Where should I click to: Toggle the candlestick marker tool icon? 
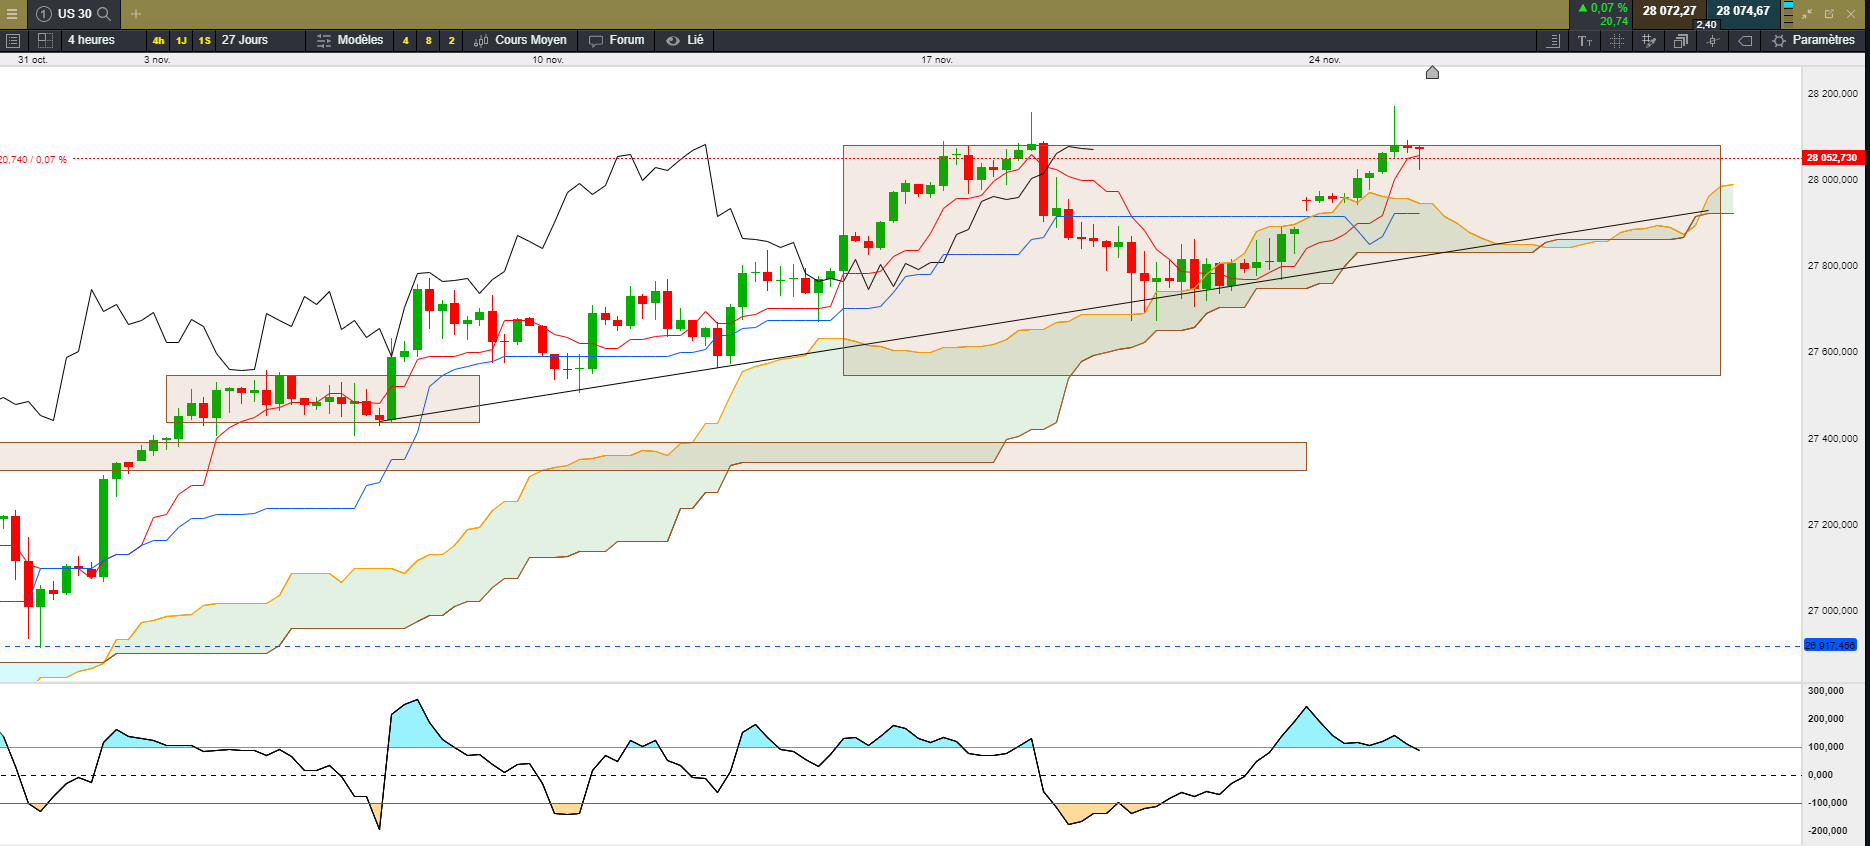coord(1713,41)
